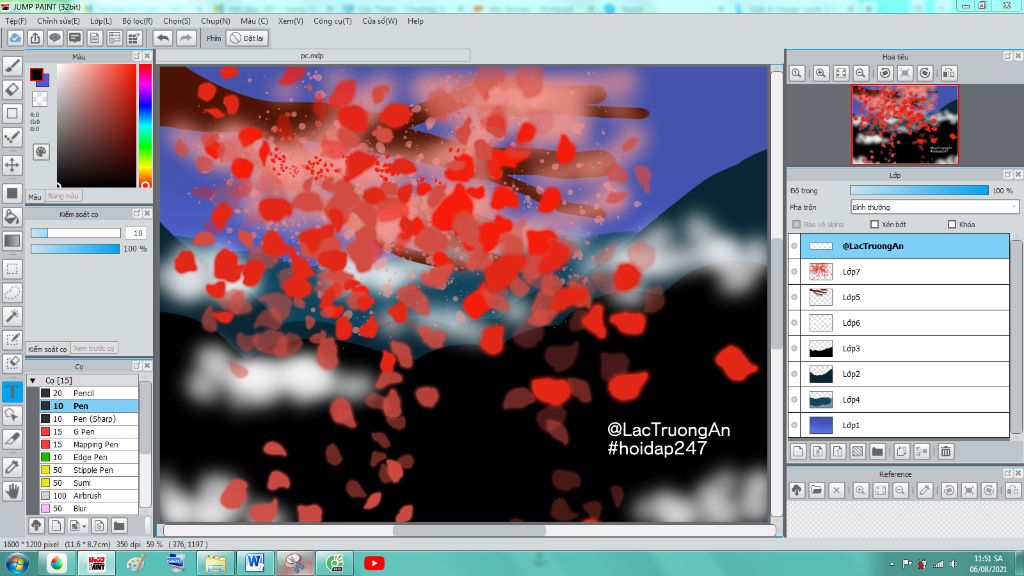The image size is (1024, 576).
Task: Select the Magic Wand tool
Action: (12, 317)
